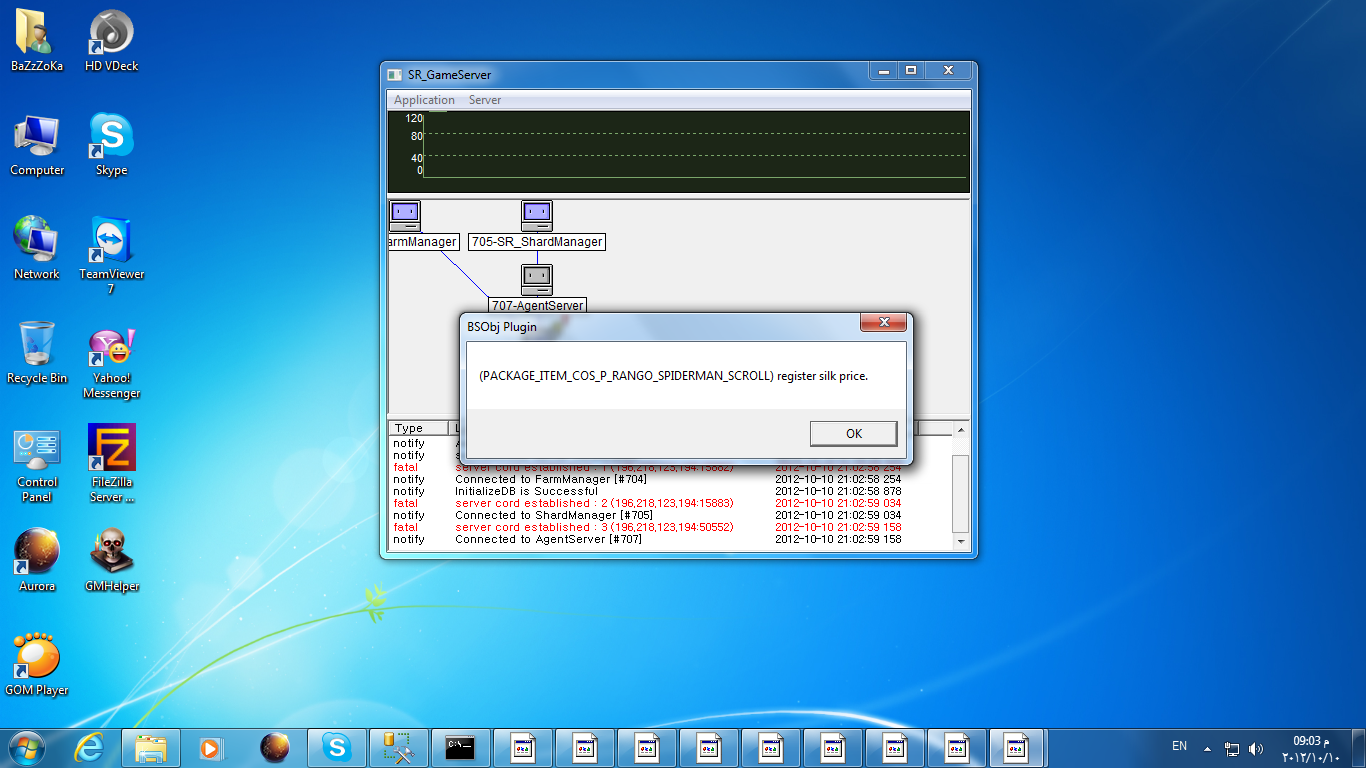
Task: Select the Aurora desktop shortcut
Action: (x=37, y=560)
